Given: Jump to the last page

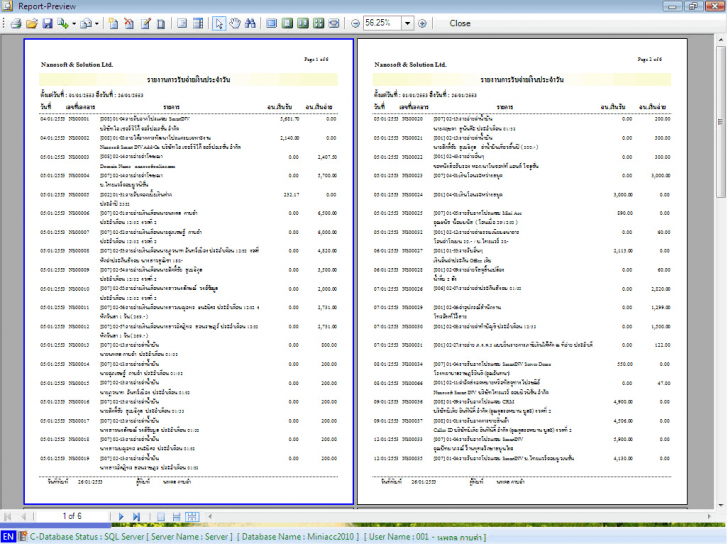Looking at the screenshot, I should coord(136,516).
